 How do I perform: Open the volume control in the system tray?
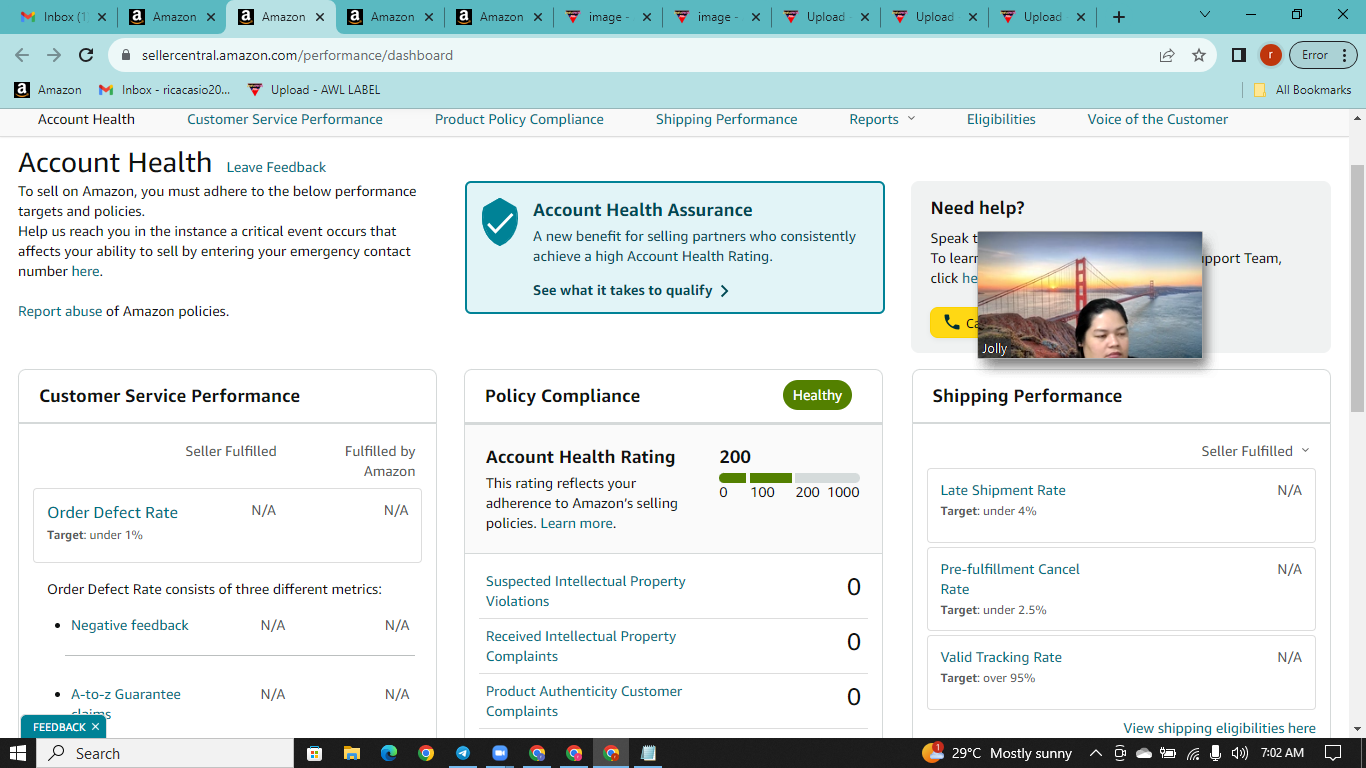tap(1240, 753)
